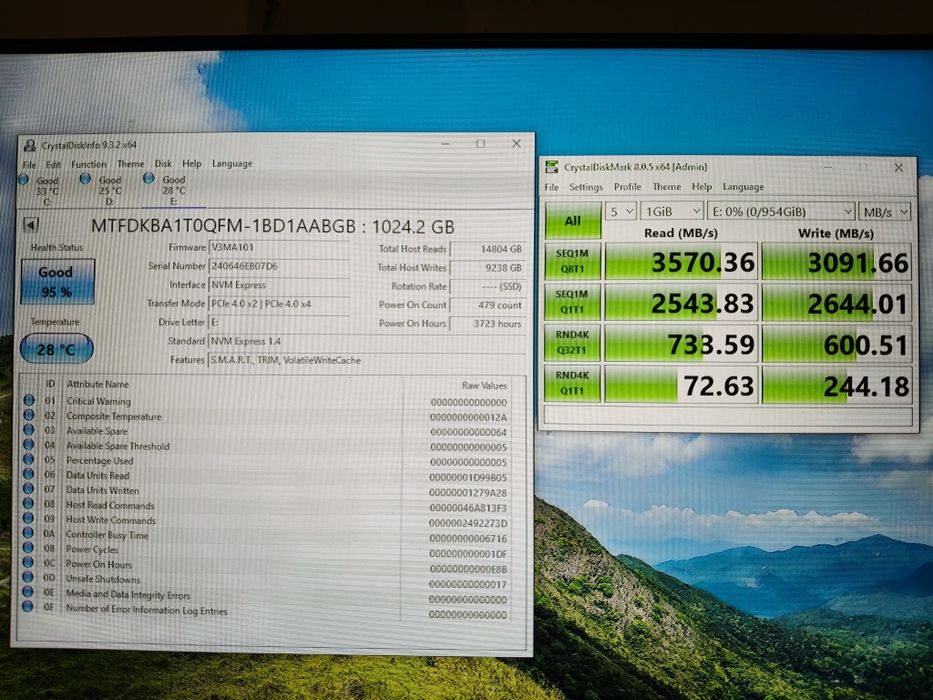Click the Attribute Name column header
The height and width of the screenshot is (700, 933).
point(98,384)
